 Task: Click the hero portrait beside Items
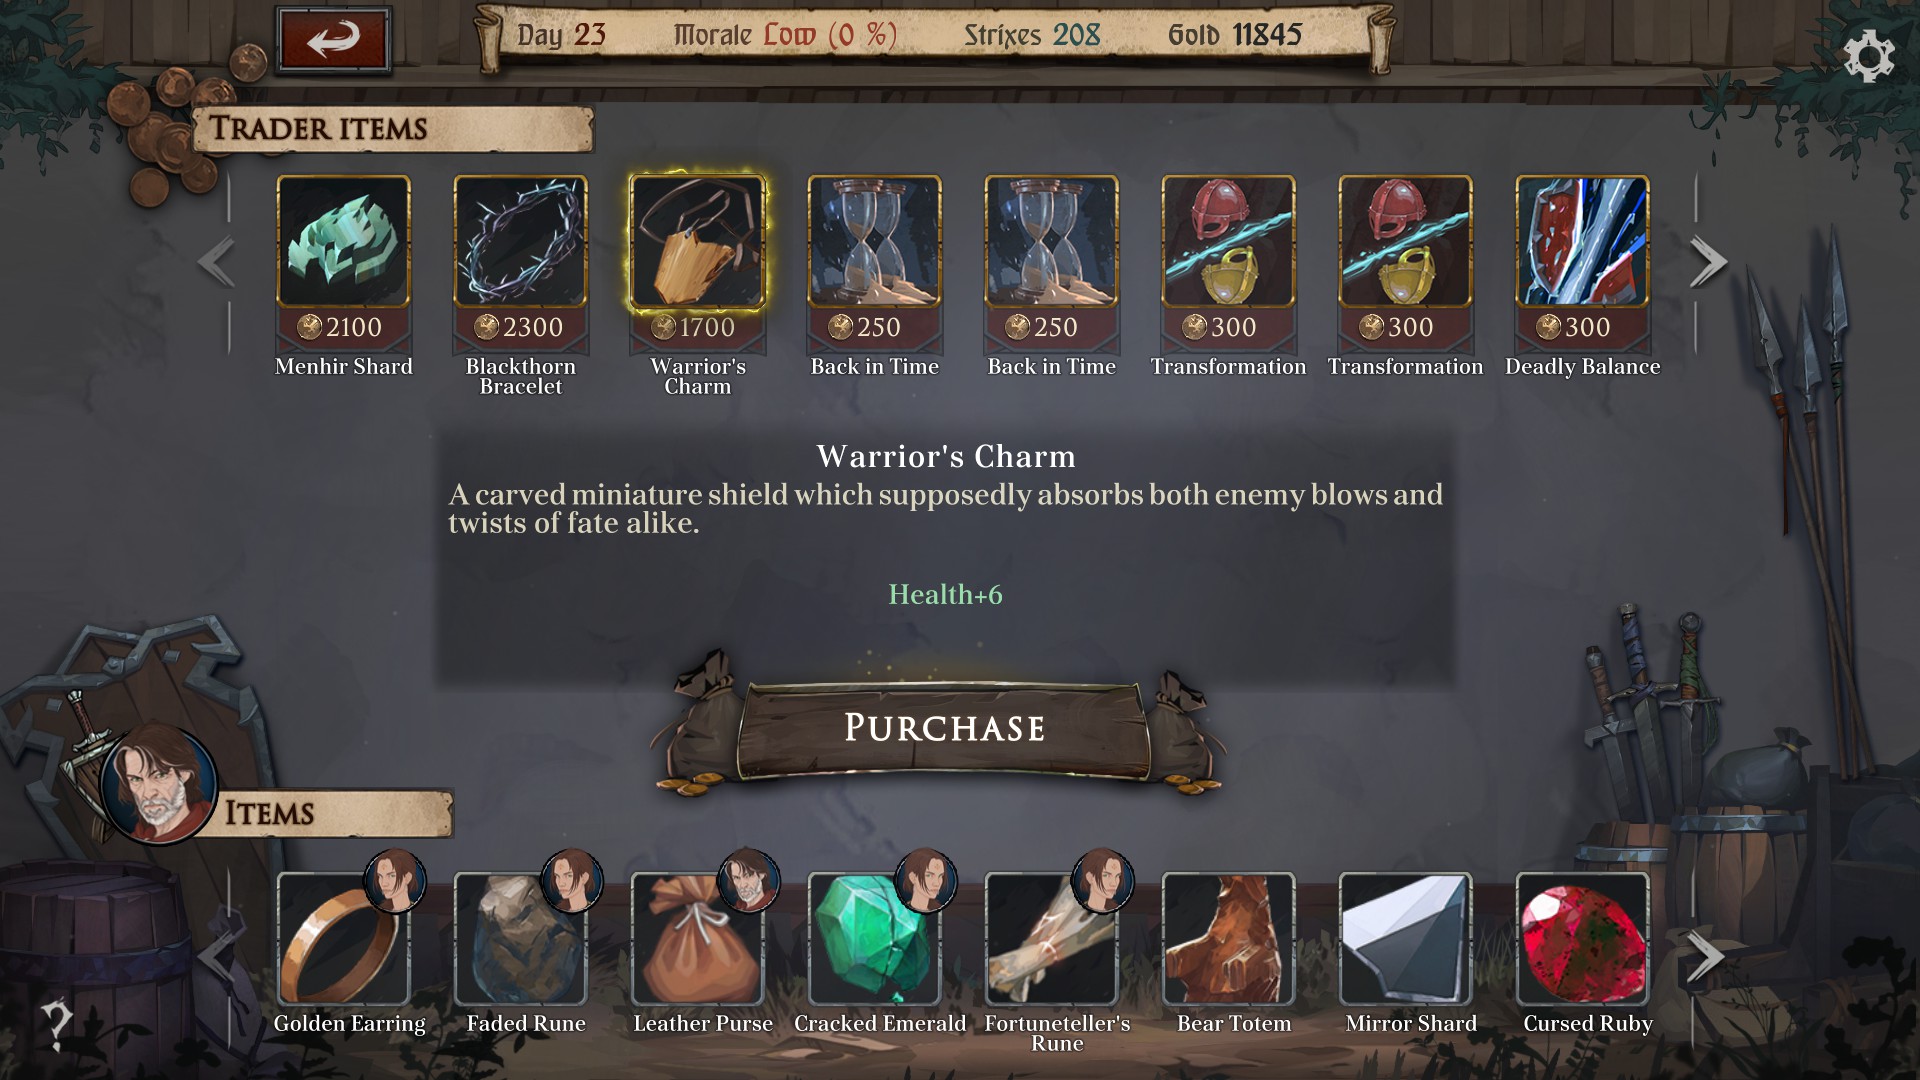point(158,784)
